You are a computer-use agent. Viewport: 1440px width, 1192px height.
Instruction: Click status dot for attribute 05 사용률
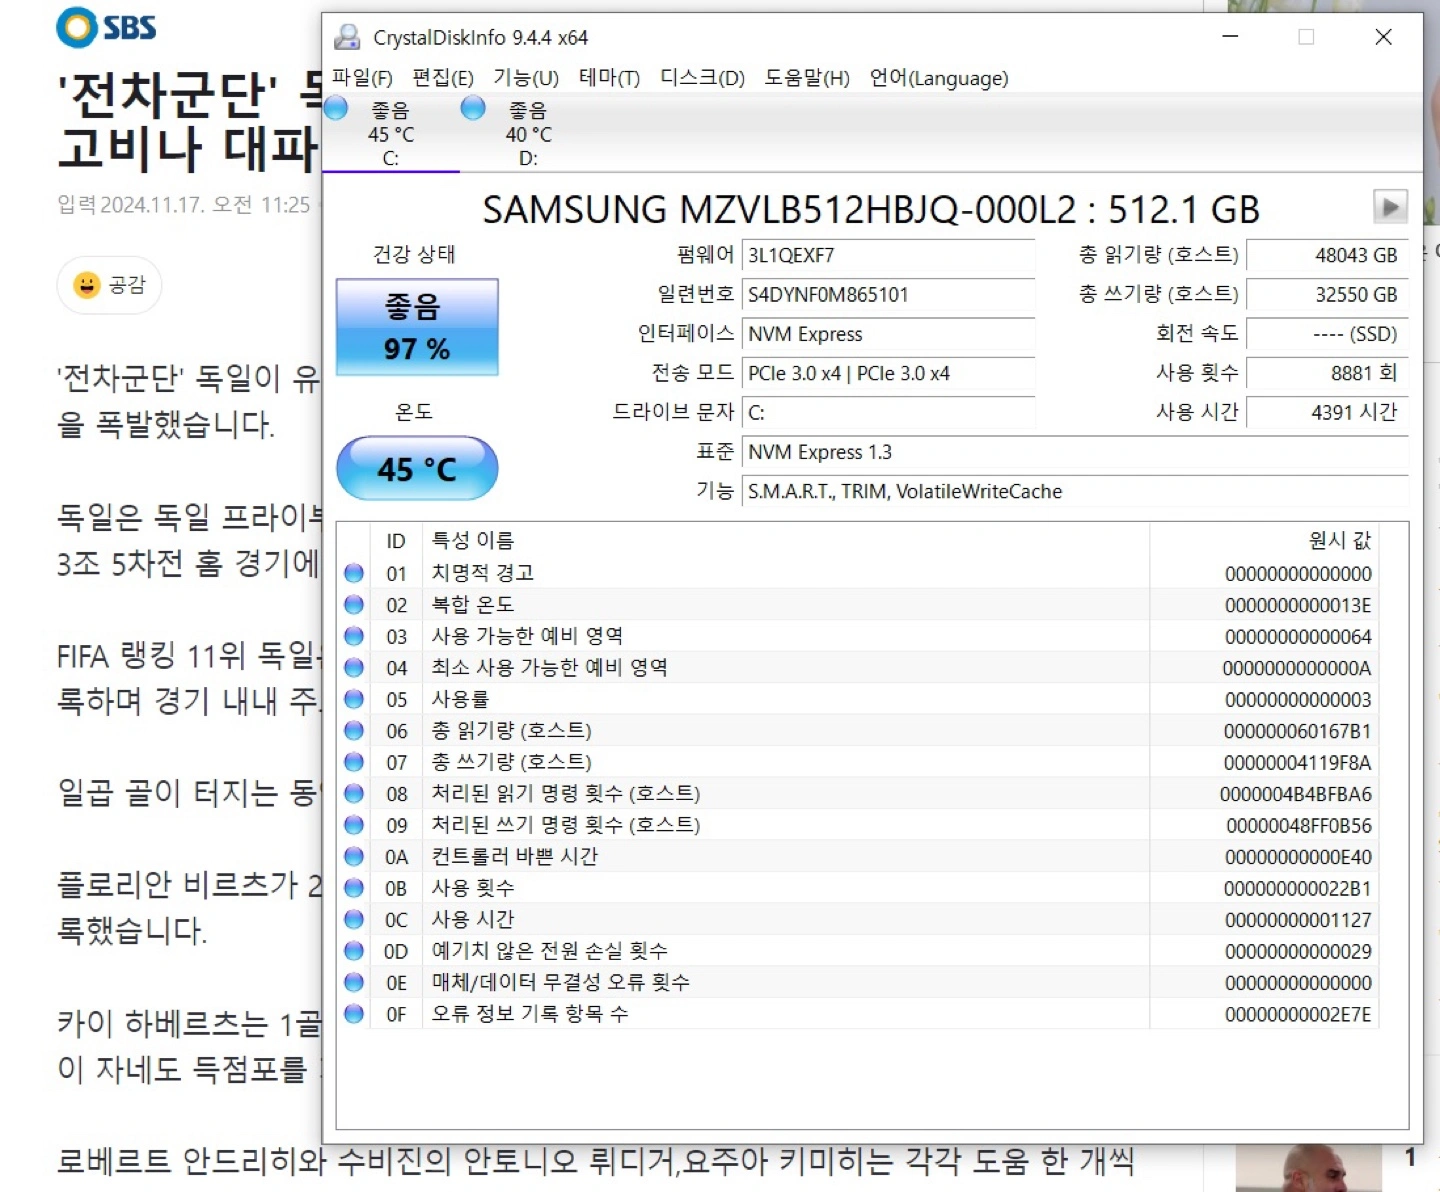(x=354, y=699)
